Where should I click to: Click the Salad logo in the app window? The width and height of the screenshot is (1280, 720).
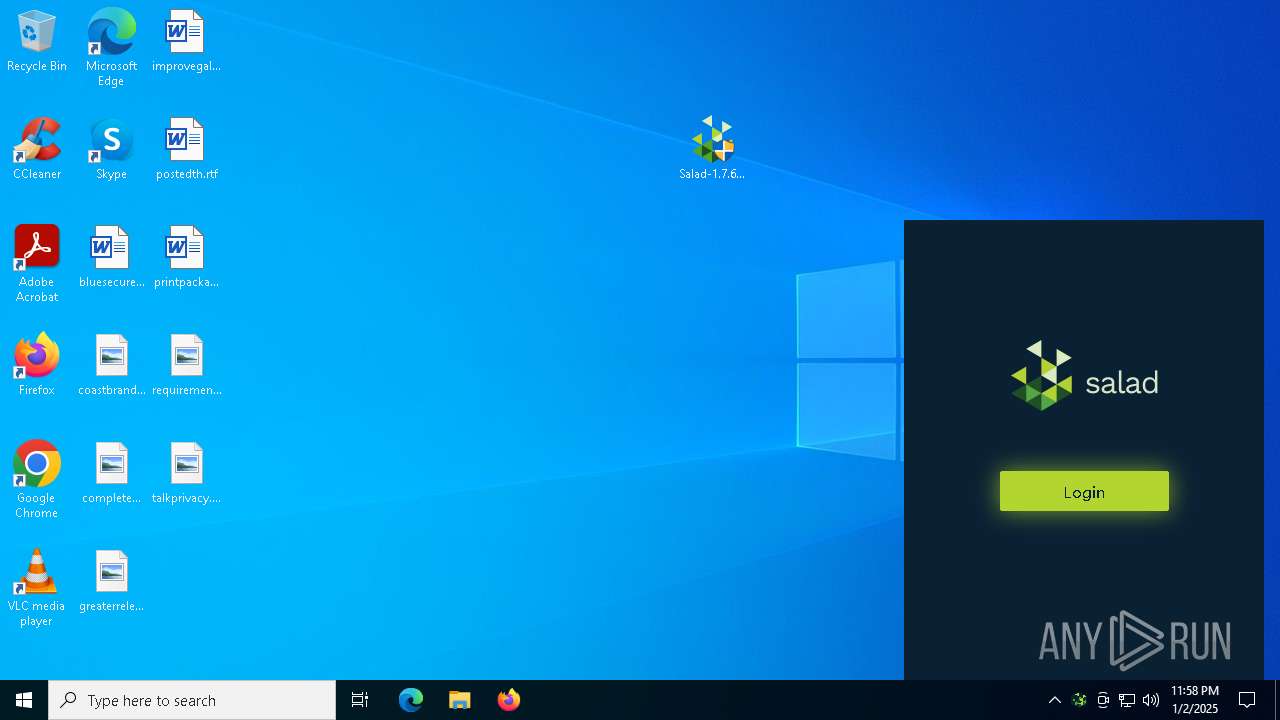point(1084,376)
